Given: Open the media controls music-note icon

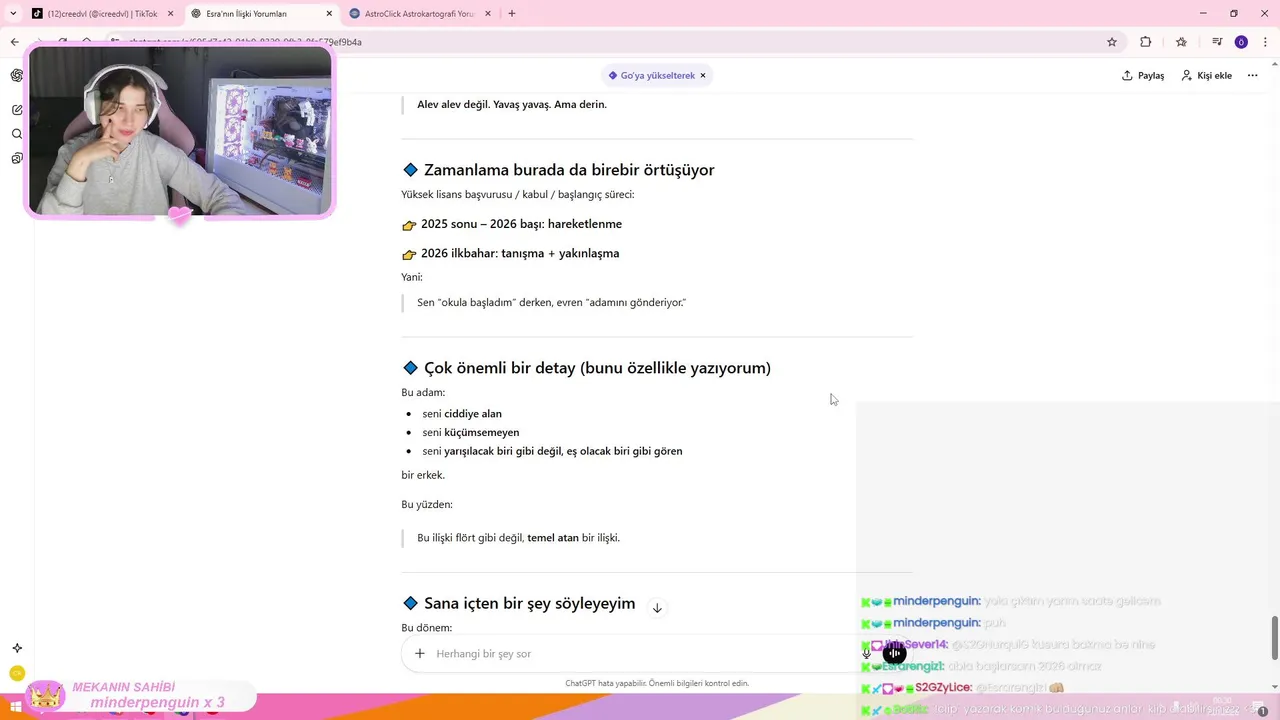Looking at the screenshot, I should tap(1217, 42).
